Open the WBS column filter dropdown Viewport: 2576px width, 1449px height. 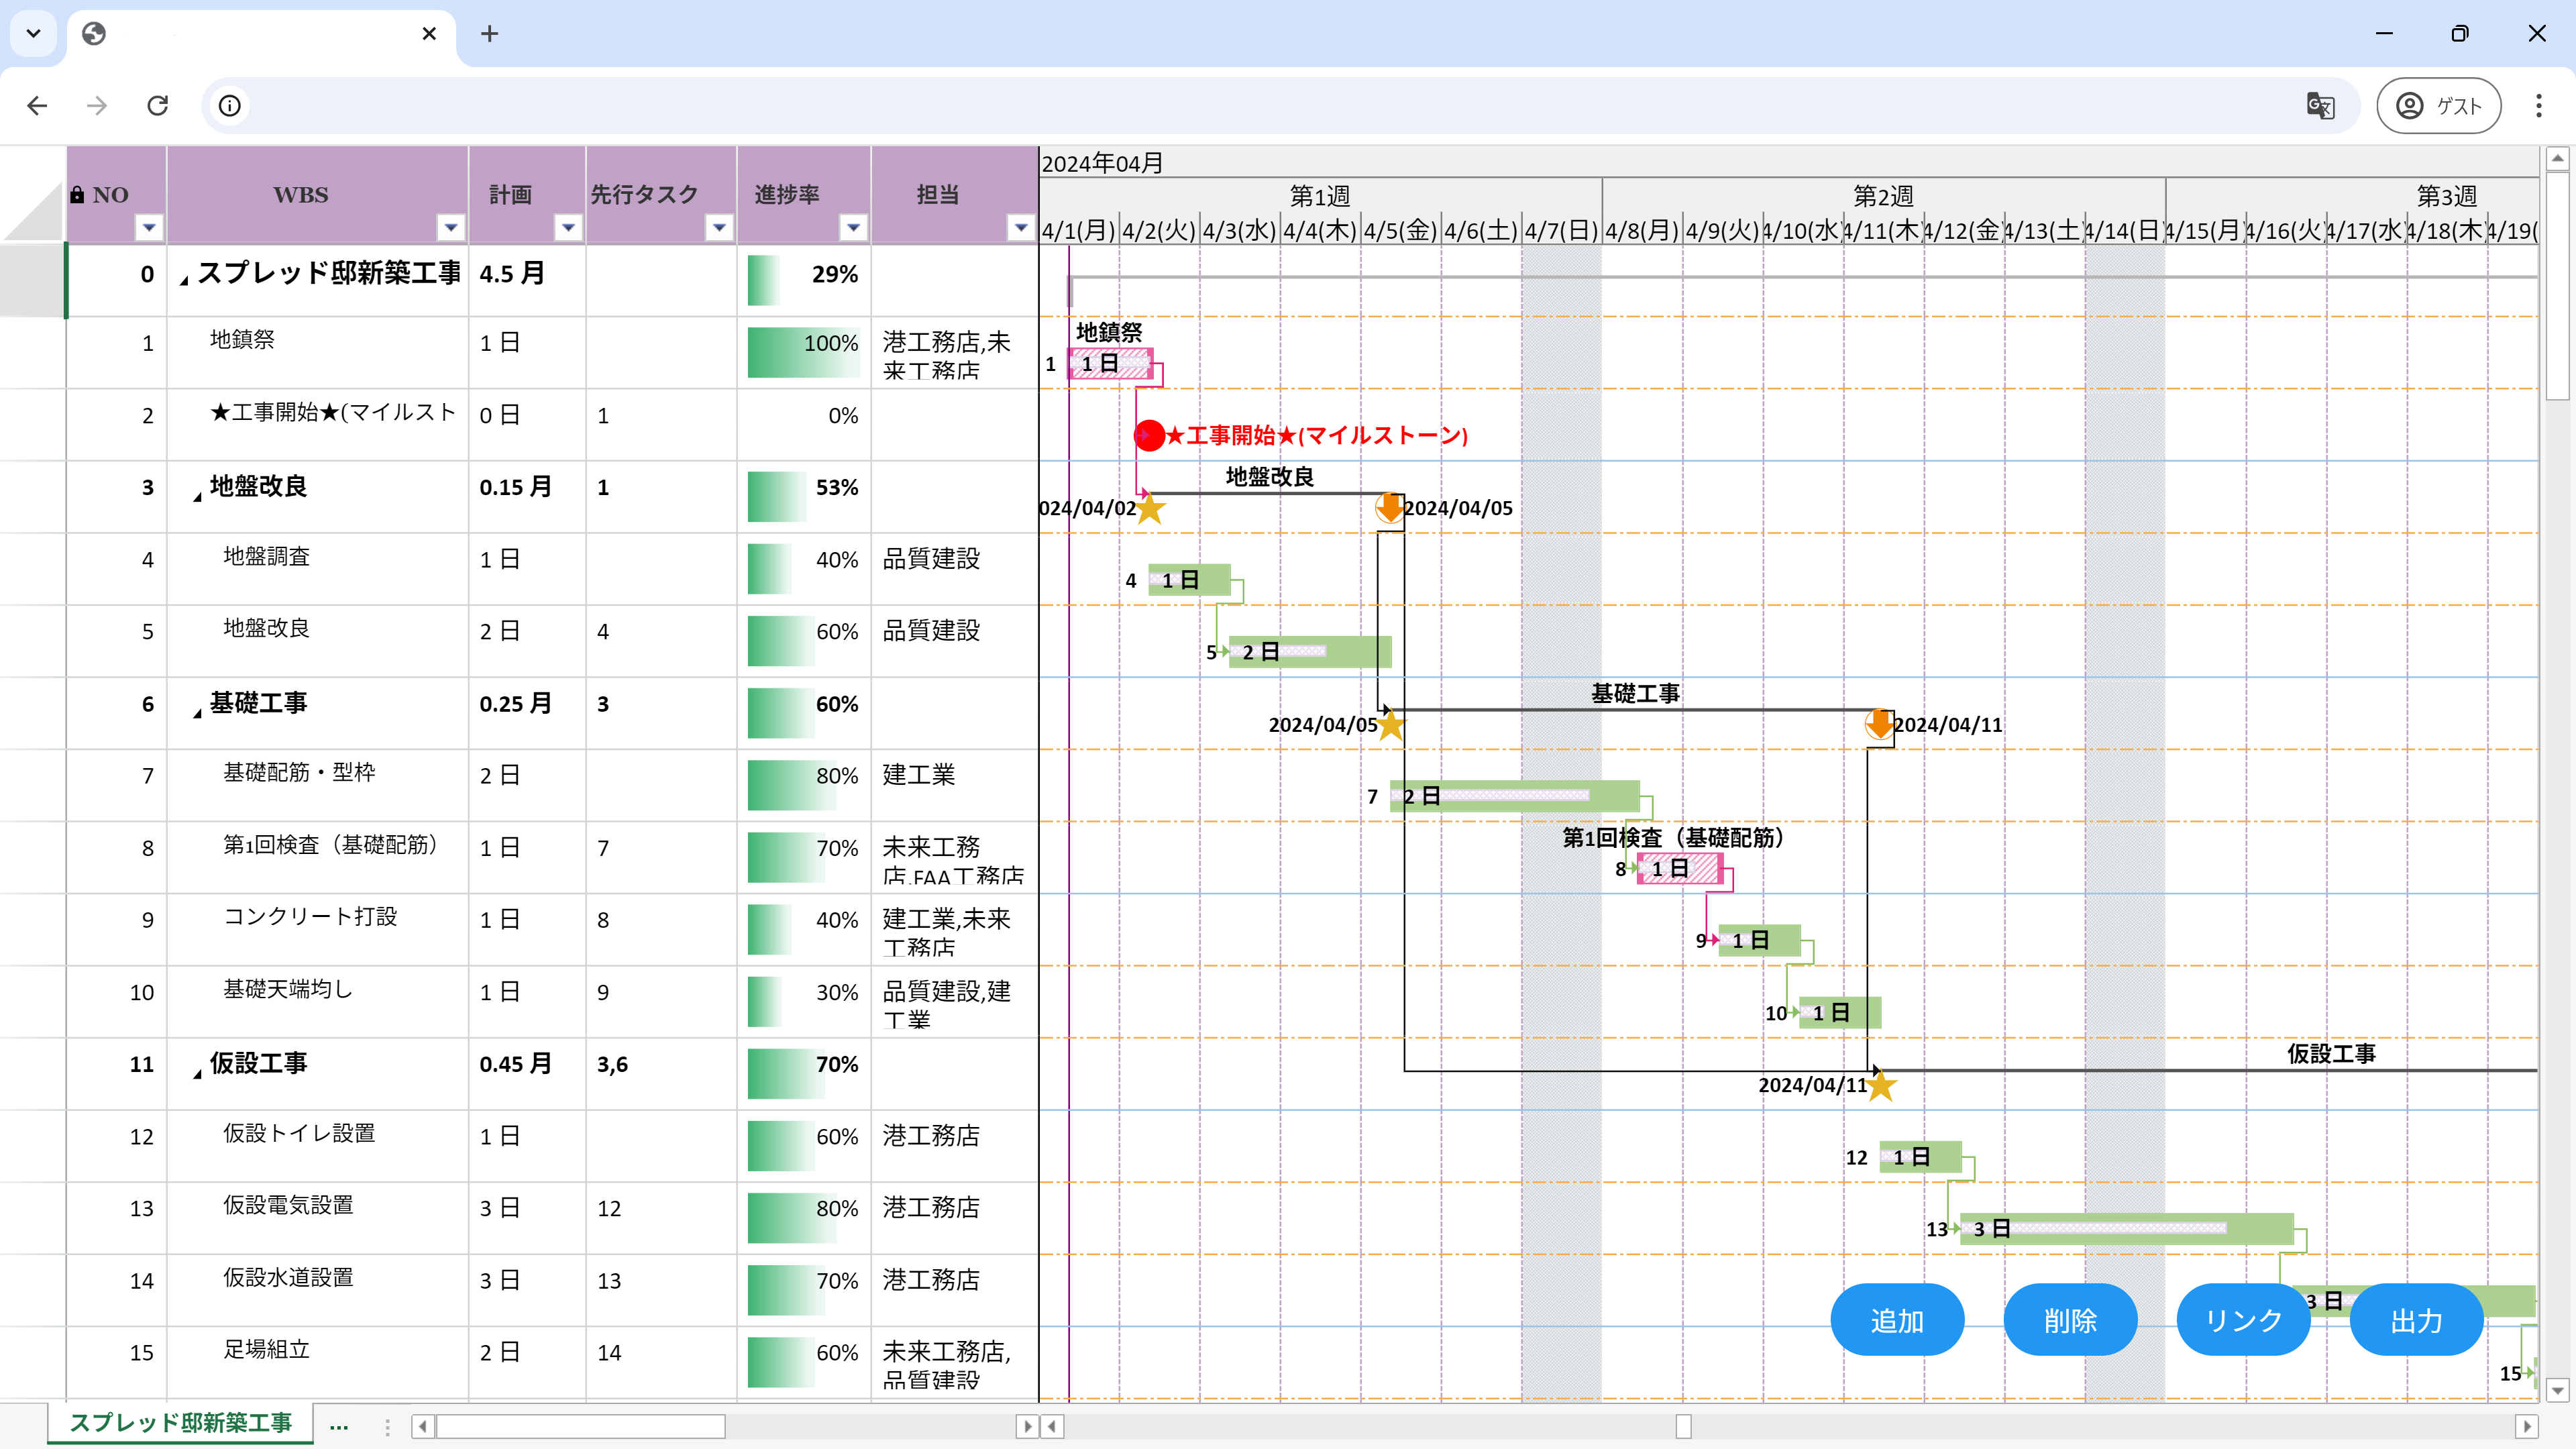pyautogui.click(x=451, y=228)
